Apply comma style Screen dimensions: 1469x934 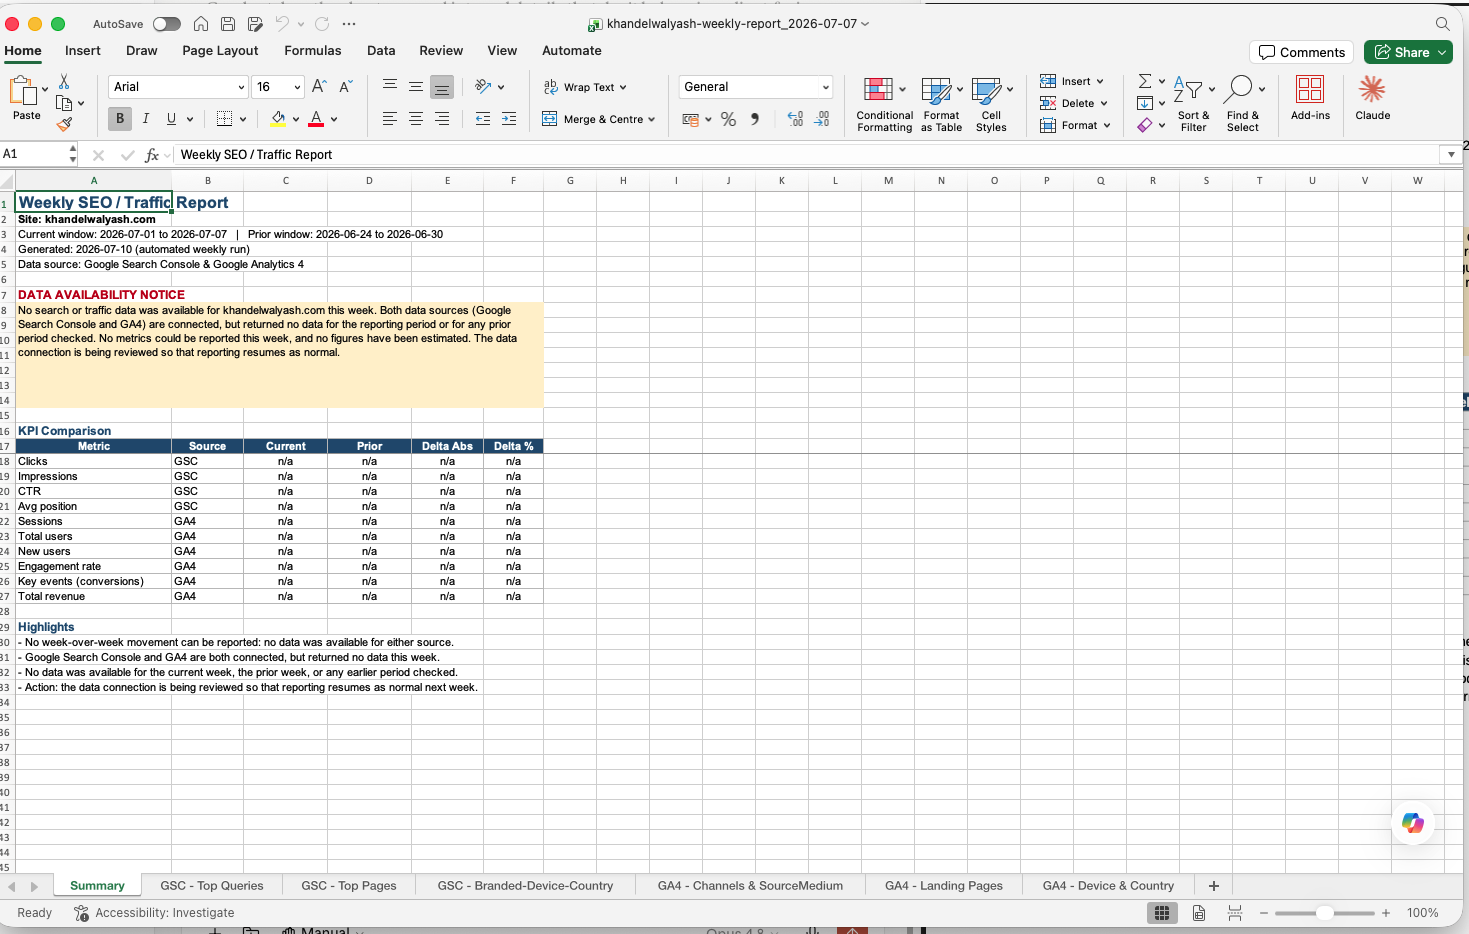coord(755,119)
